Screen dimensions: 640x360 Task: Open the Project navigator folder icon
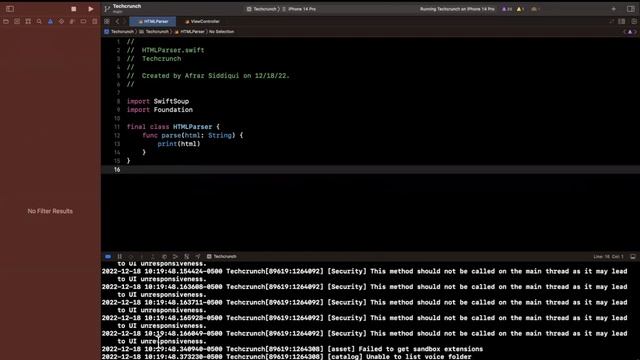tap(6, 21)
